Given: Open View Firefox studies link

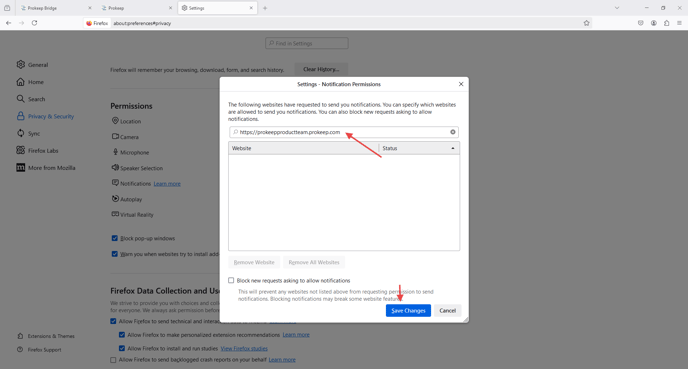Looking at the screenshot, I should click(x=244, y=348).
